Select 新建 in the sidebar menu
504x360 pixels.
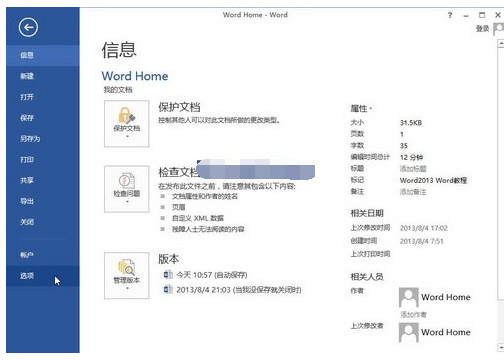coord(27,76)
